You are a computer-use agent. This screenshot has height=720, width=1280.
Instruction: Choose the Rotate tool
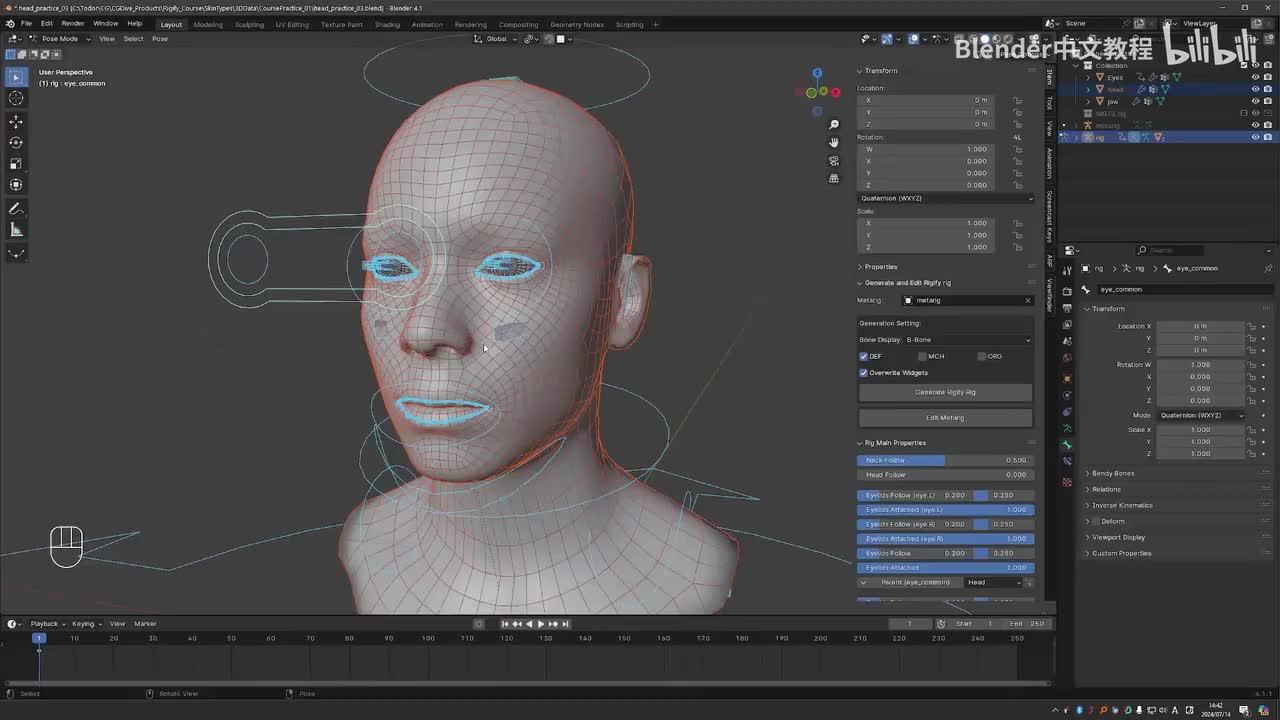point(16,142)
